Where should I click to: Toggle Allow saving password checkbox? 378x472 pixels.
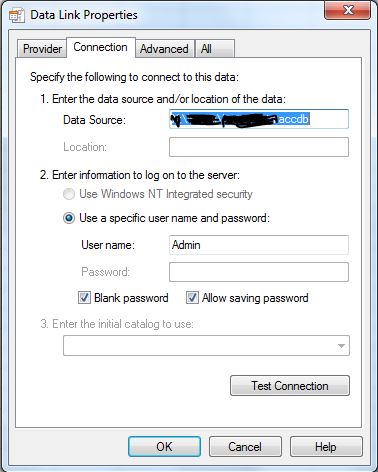(192, 297)
